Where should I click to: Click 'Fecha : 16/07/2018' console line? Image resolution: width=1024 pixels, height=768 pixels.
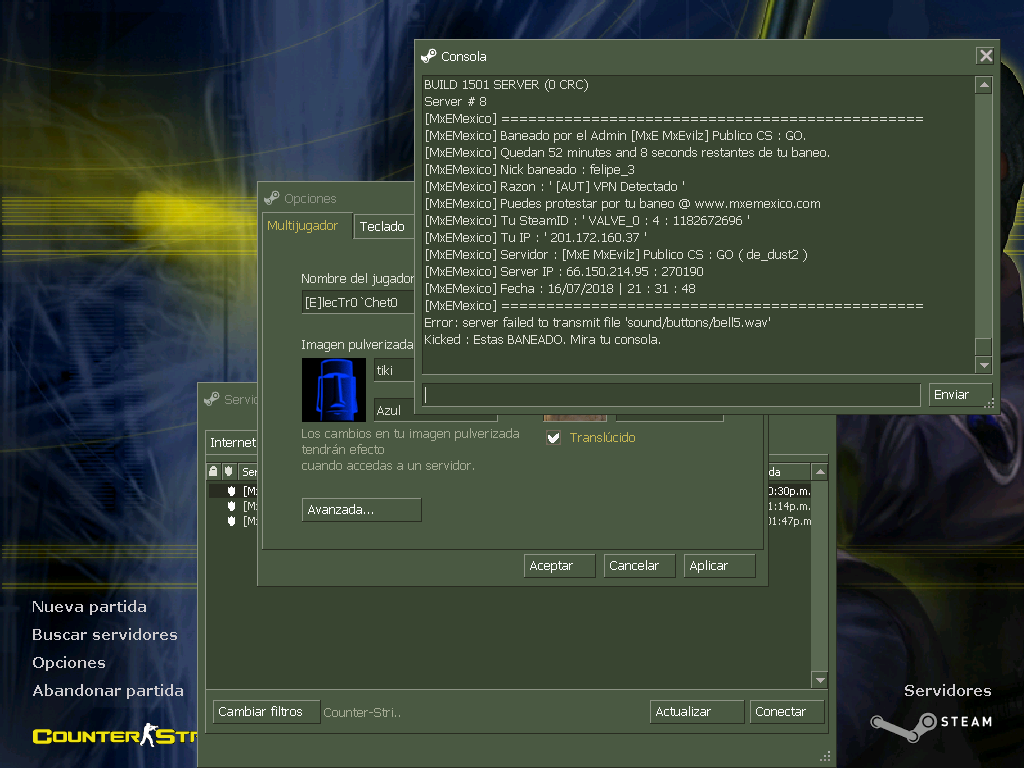560,288
